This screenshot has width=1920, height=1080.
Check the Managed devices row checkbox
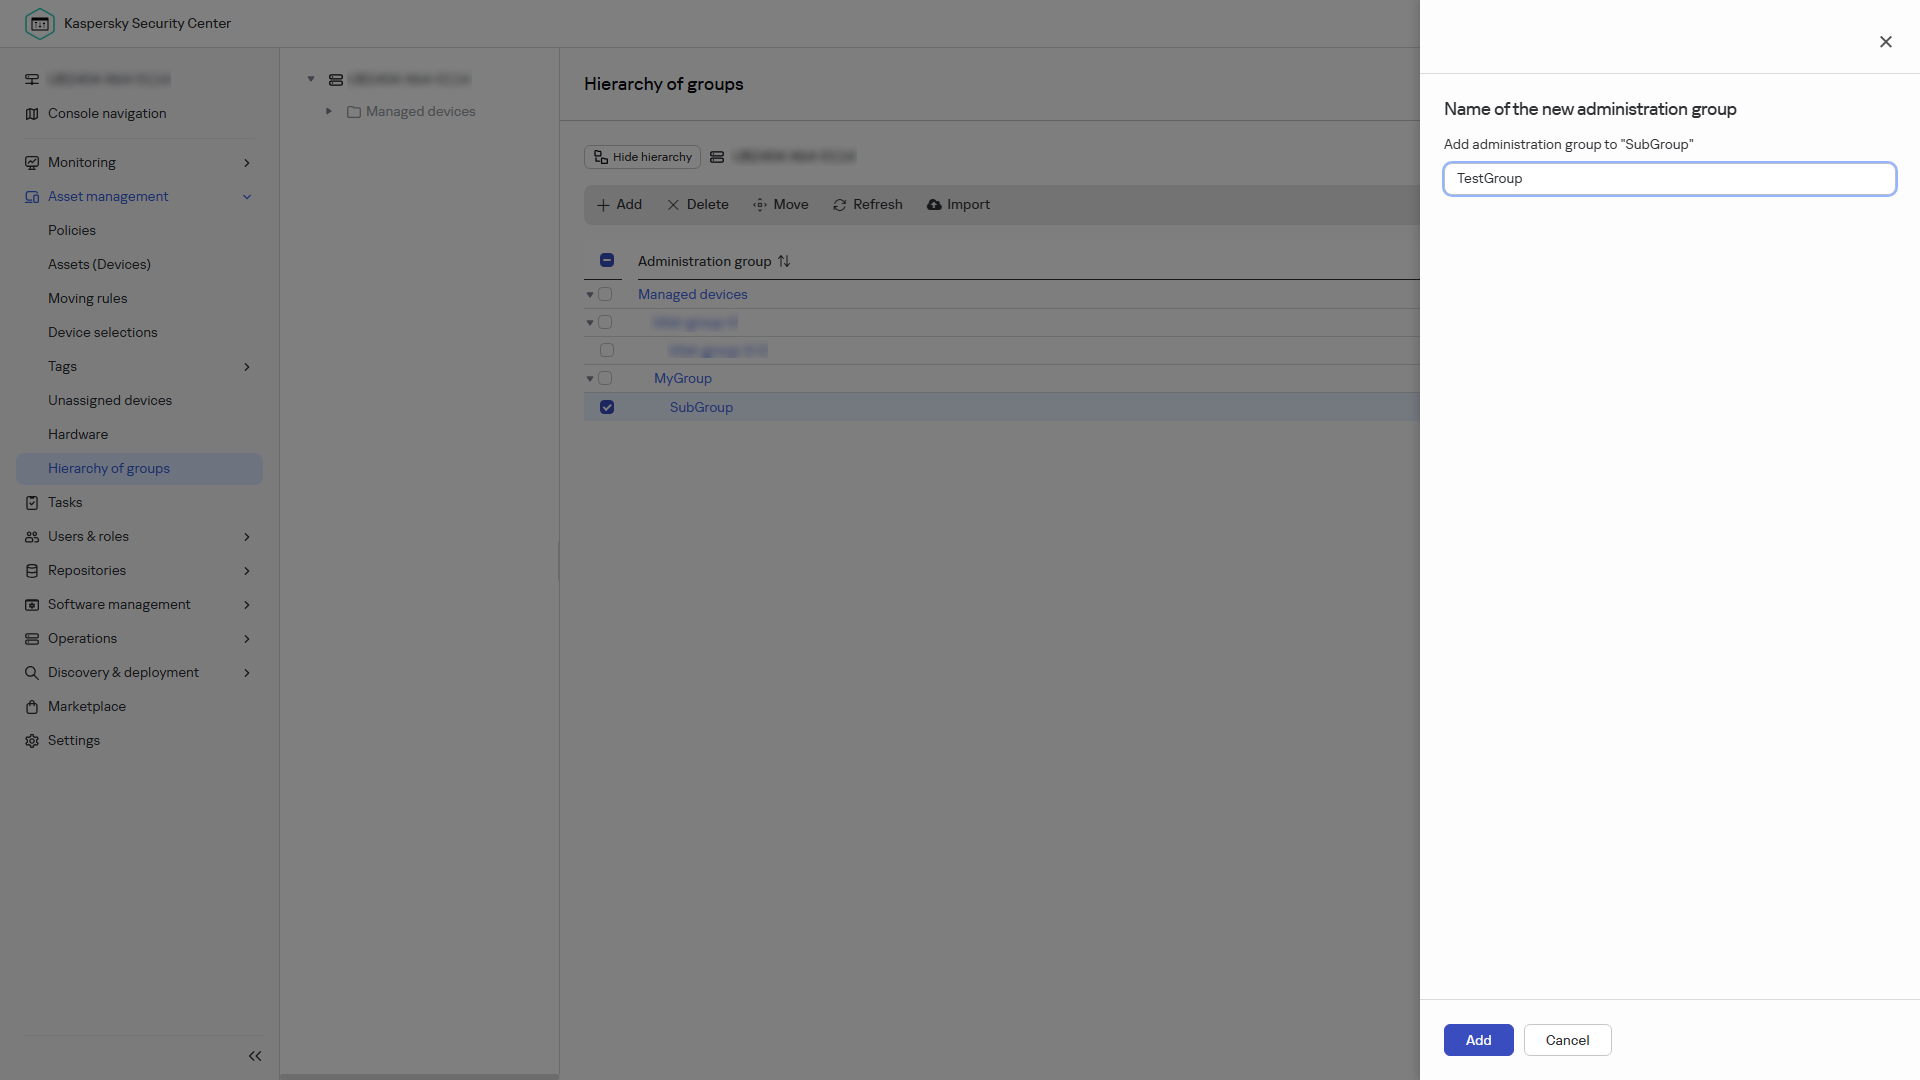605,295
